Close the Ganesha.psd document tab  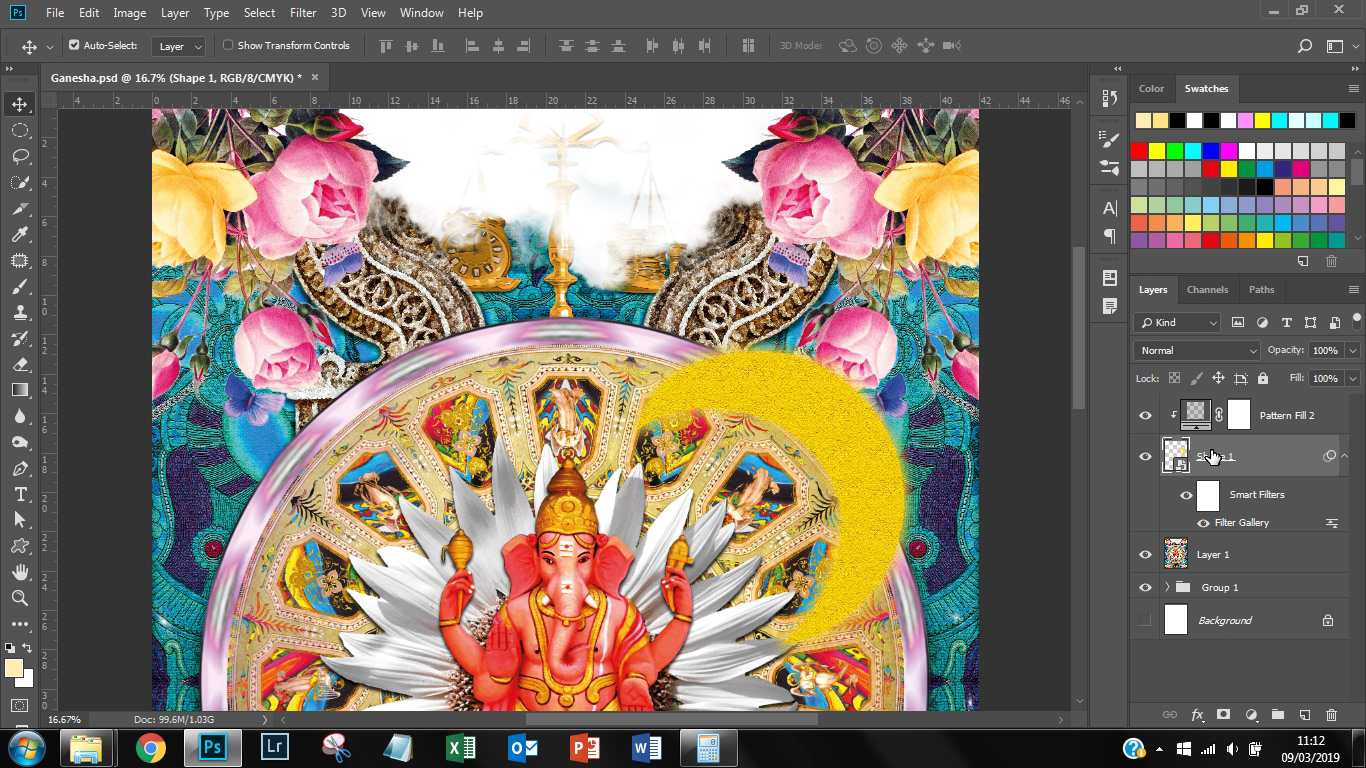(x=315, y=77)
